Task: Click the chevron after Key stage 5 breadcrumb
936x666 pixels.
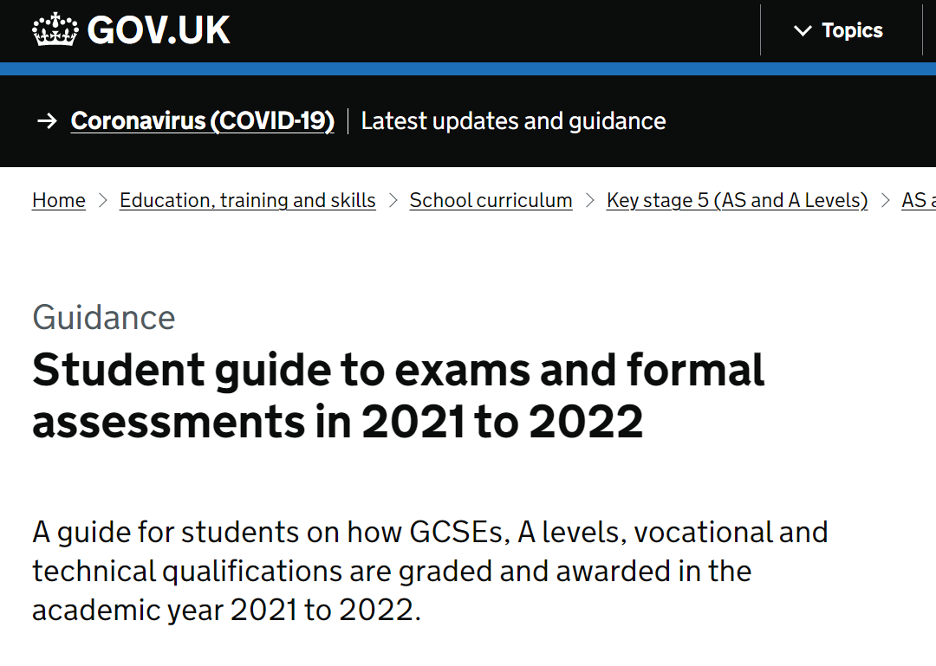Action: pos(885,201)
